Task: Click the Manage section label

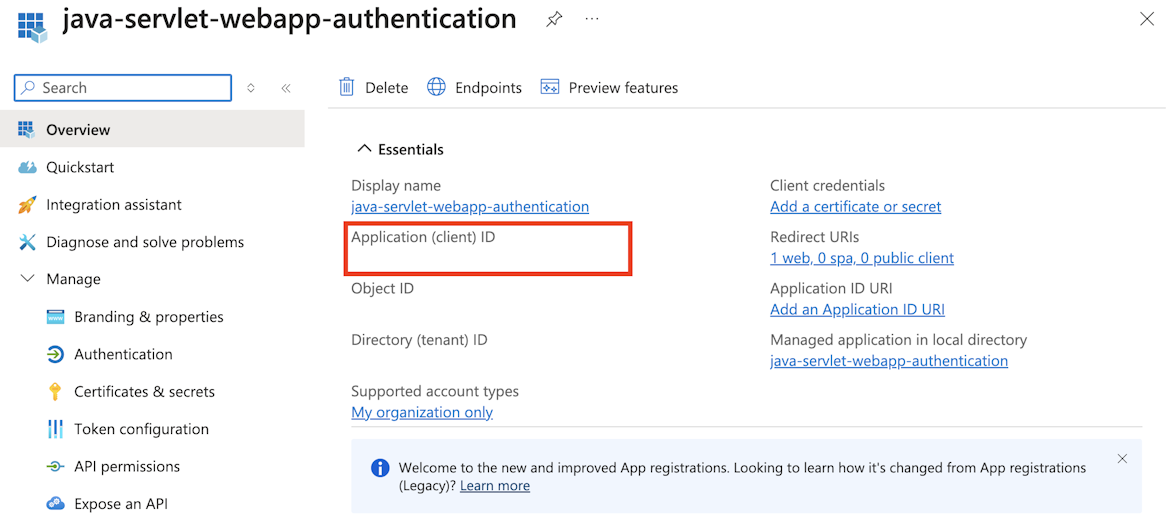Action: (74, 279)
